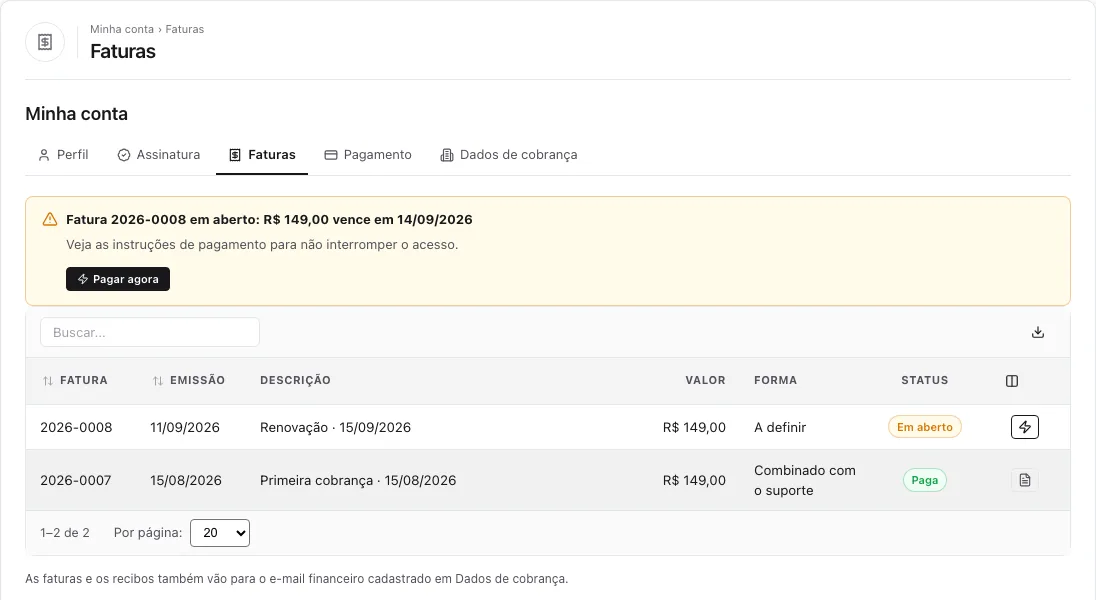Click the invoice icon beside Faturas title
This screenshot has width=1096, height=600.
click(x=45, y=42)
